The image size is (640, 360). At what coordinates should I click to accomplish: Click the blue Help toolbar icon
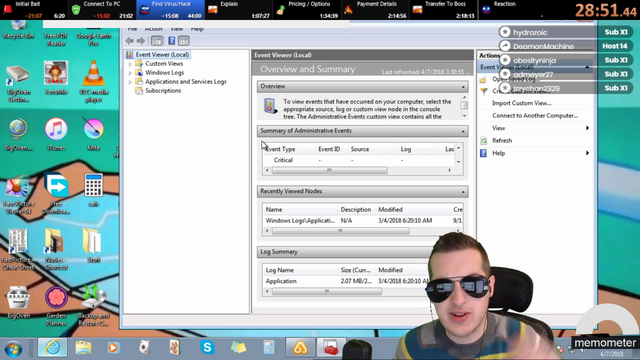pyautogui.click(x=171, y=41)
